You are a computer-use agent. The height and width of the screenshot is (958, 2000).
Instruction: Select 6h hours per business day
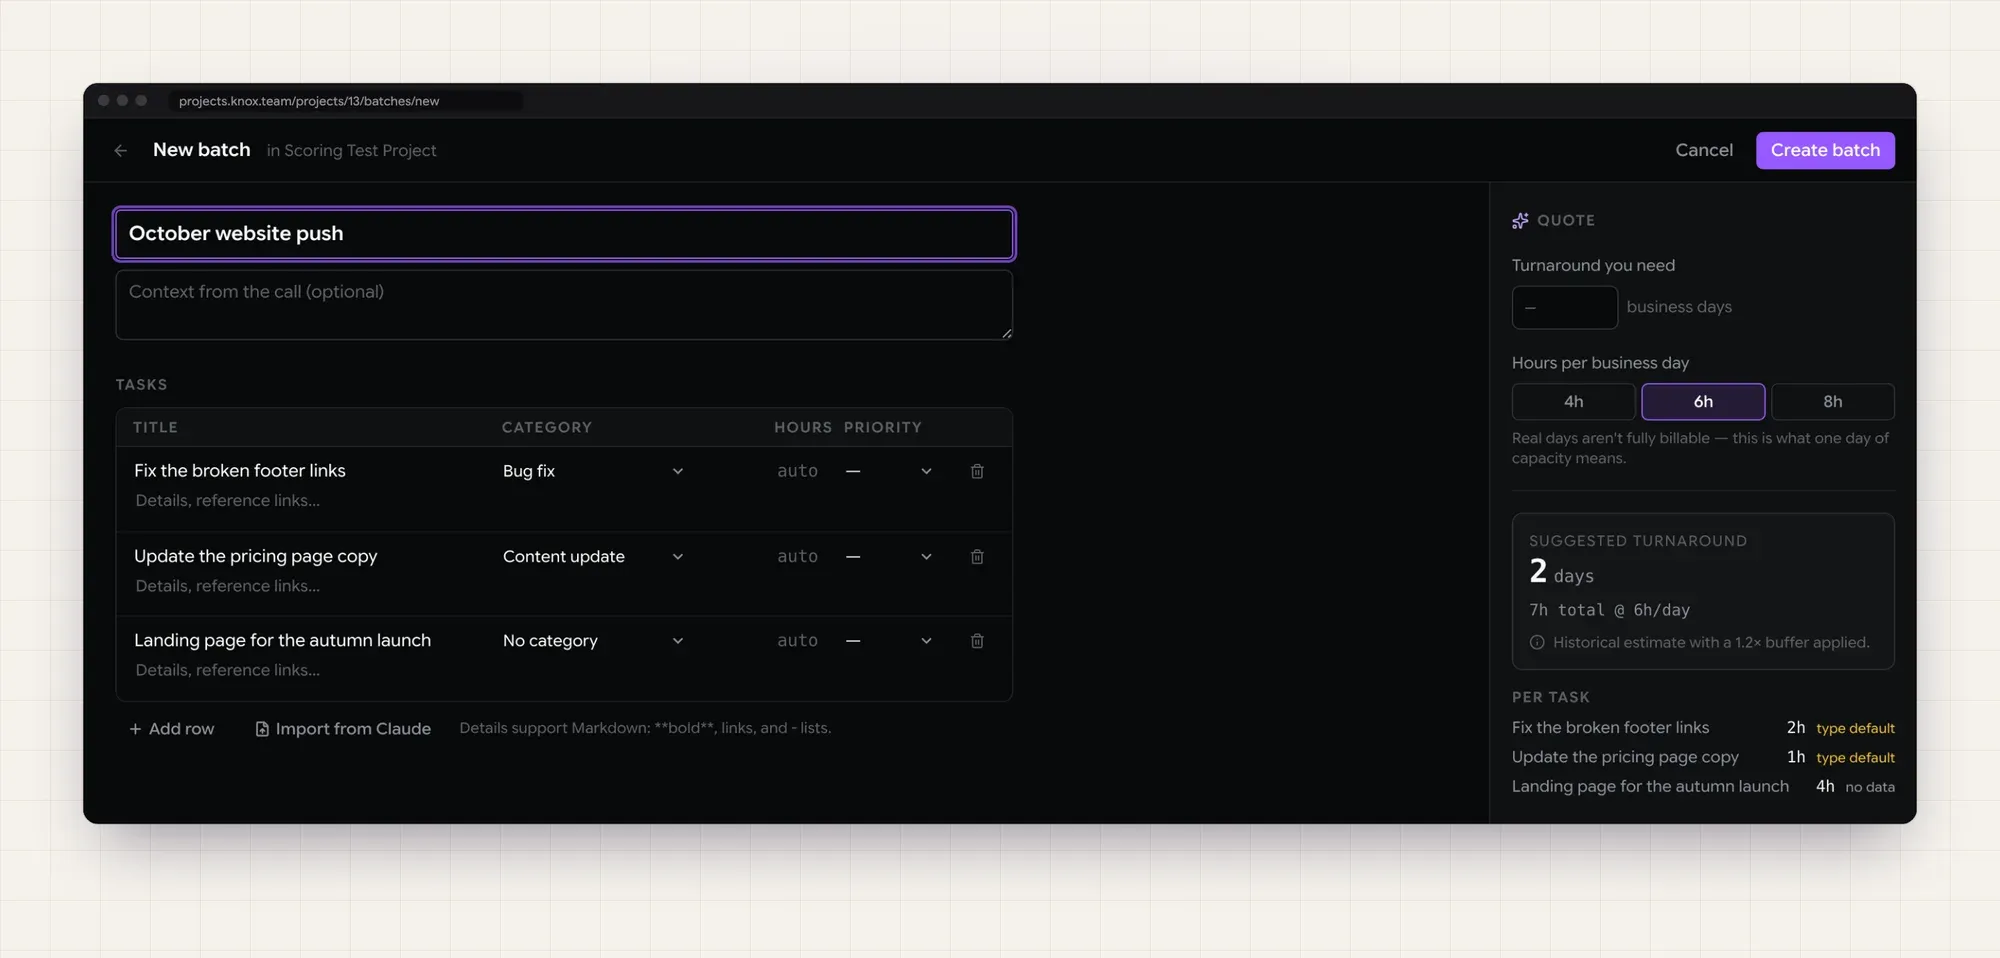click(1703, 401)
